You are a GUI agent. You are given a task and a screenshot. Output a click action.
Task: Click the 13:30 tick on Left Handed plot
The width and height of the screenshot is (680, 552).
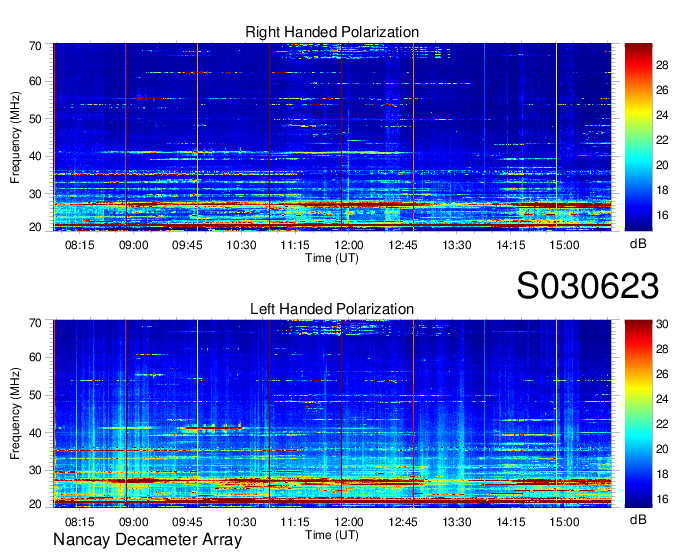pos(457,522)
